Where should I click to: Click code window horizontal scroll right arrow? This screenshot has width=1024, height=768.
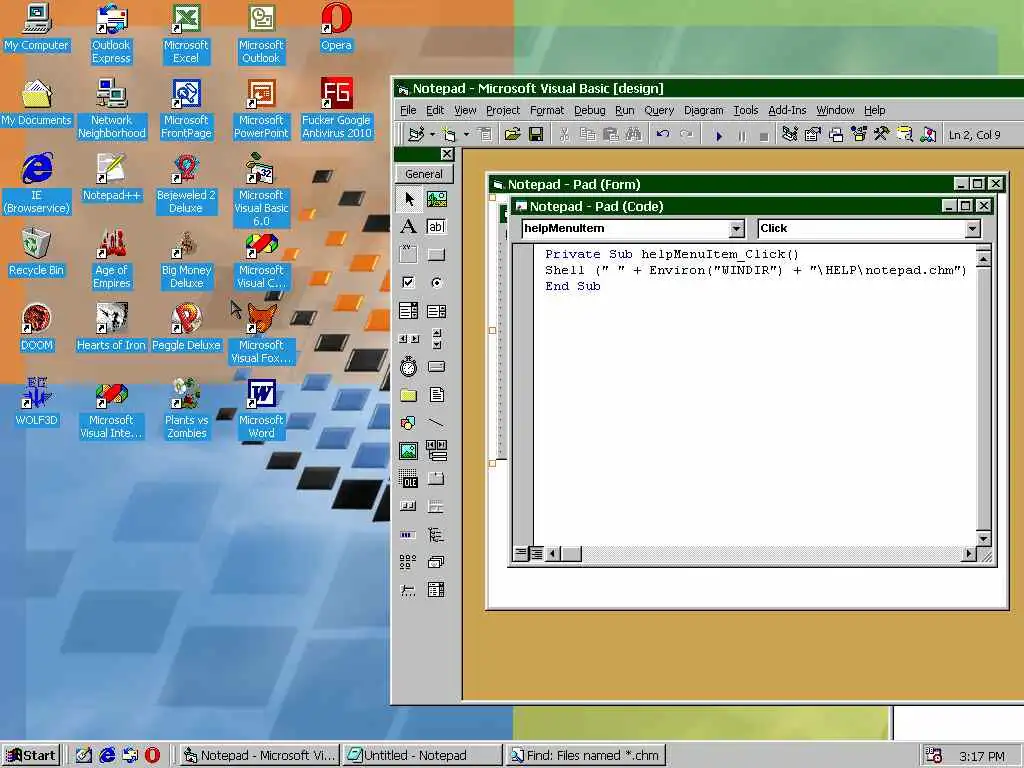(x=969, y=554)
